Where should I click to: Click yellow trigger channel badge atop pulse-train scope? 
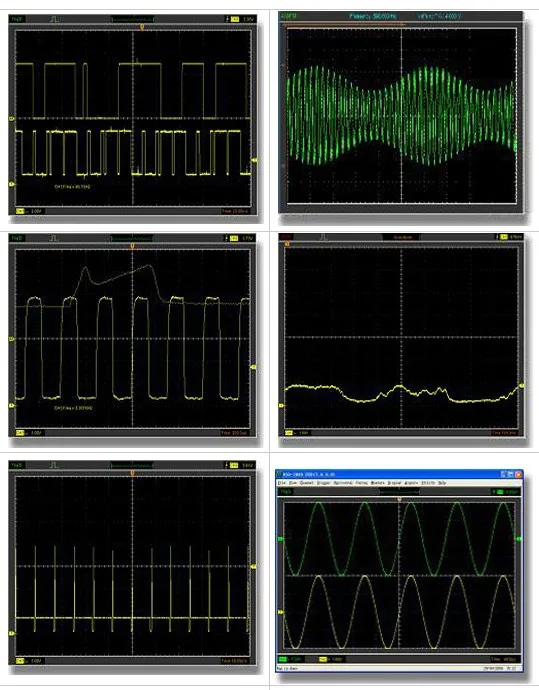235,19
